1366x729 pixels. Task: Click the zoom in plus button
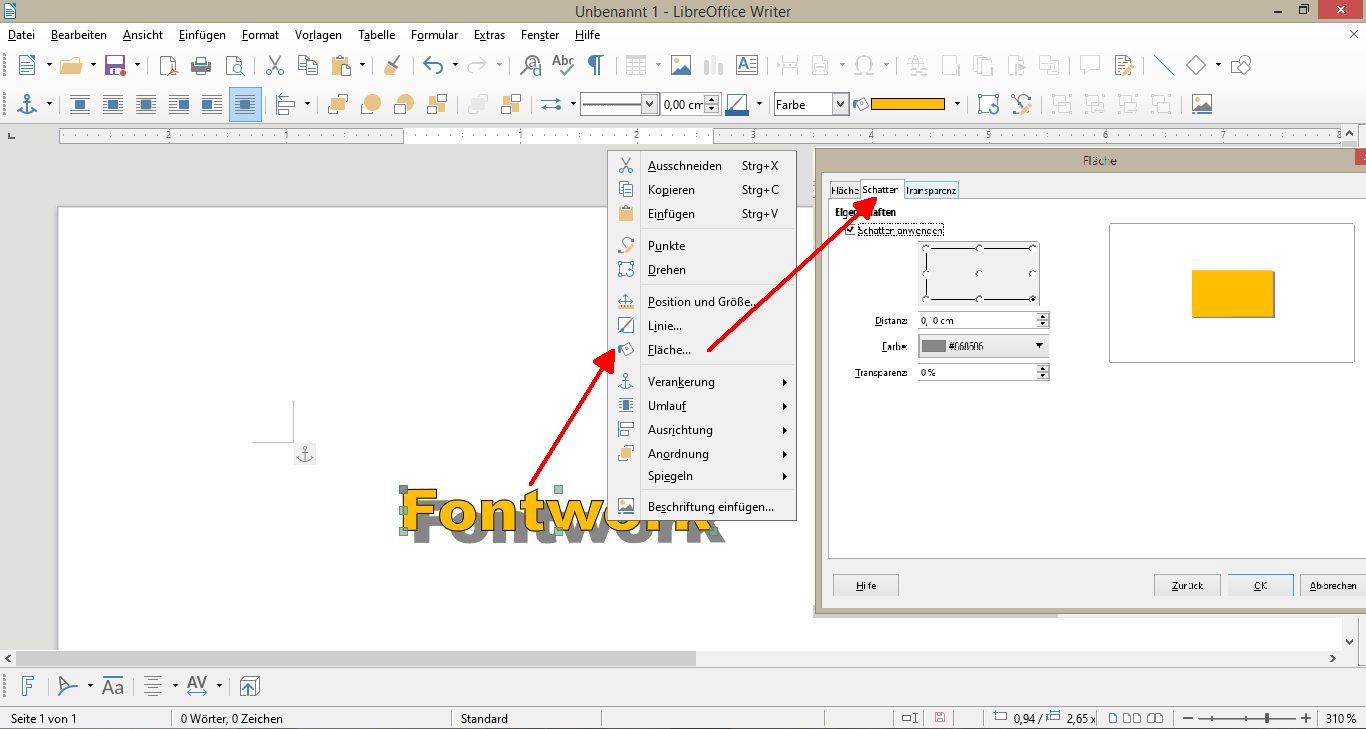[x=1306, y=718]
